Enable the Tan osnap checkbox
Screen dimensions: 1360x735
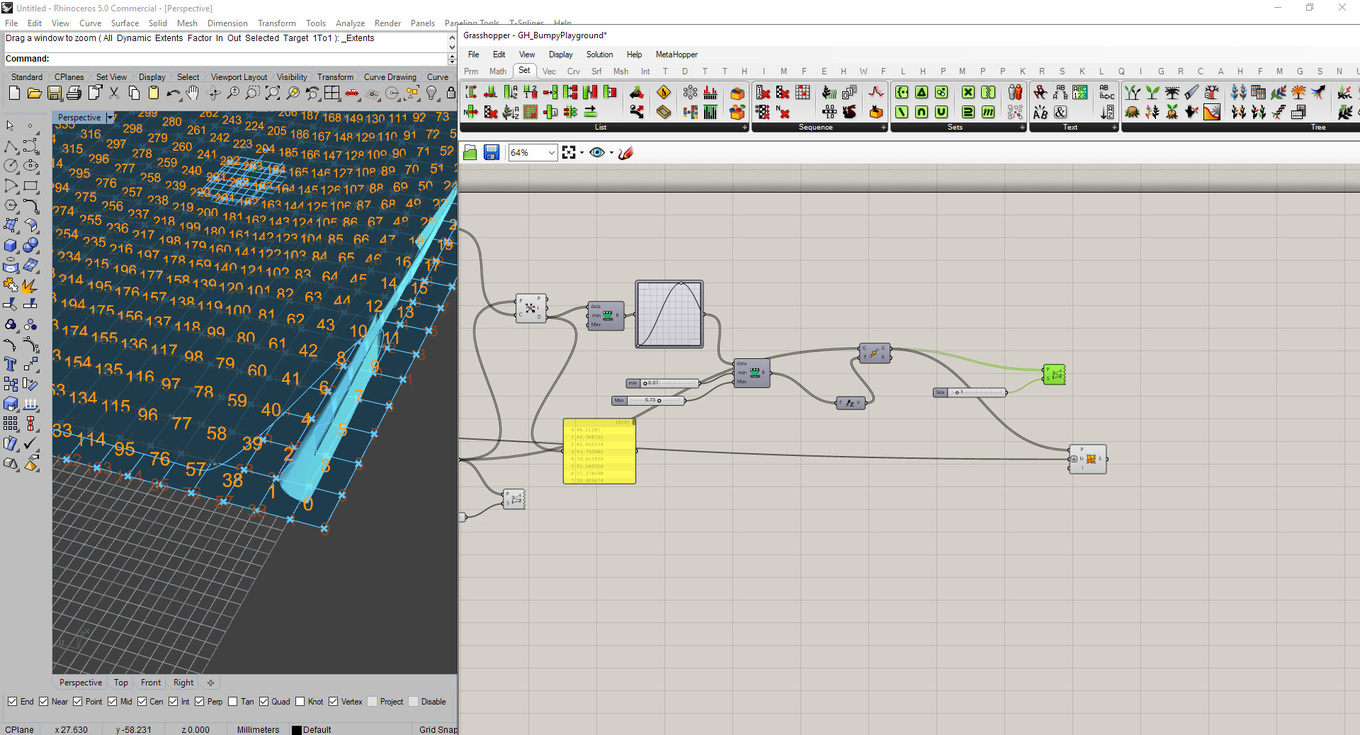233,701
